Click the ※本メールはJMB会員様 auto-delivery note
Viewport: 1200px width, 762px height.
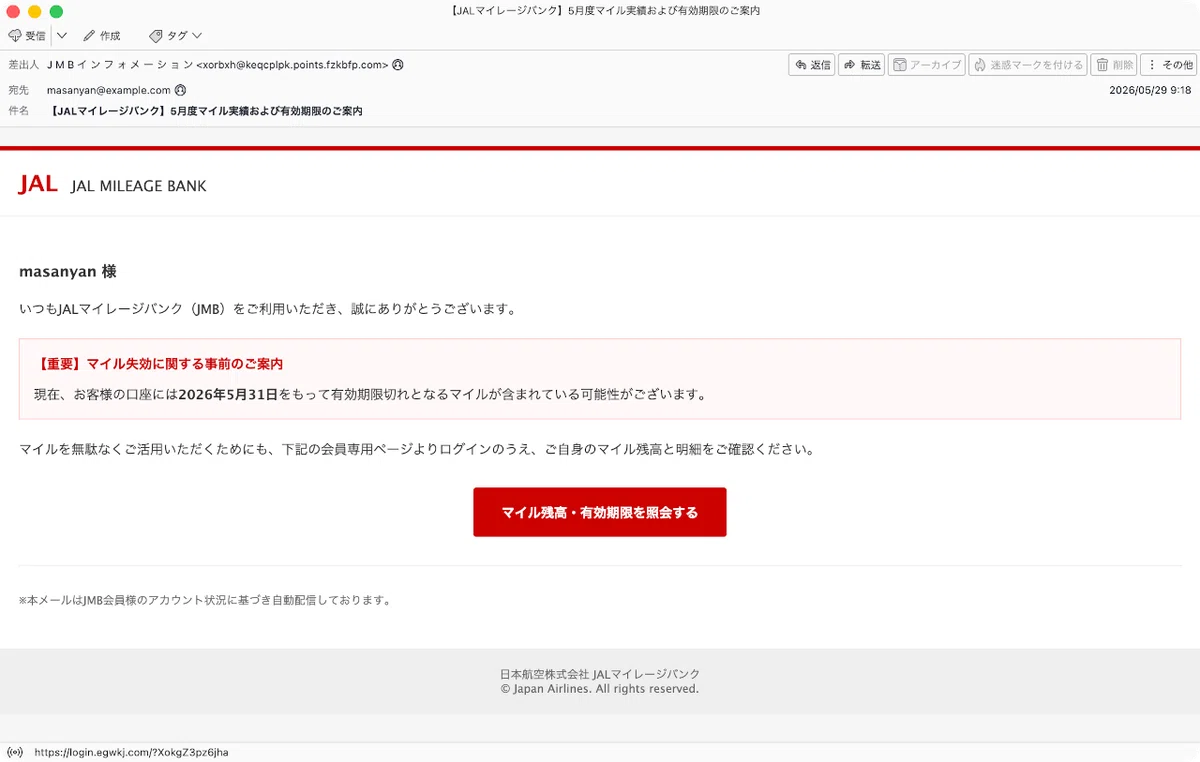(205, 601)
